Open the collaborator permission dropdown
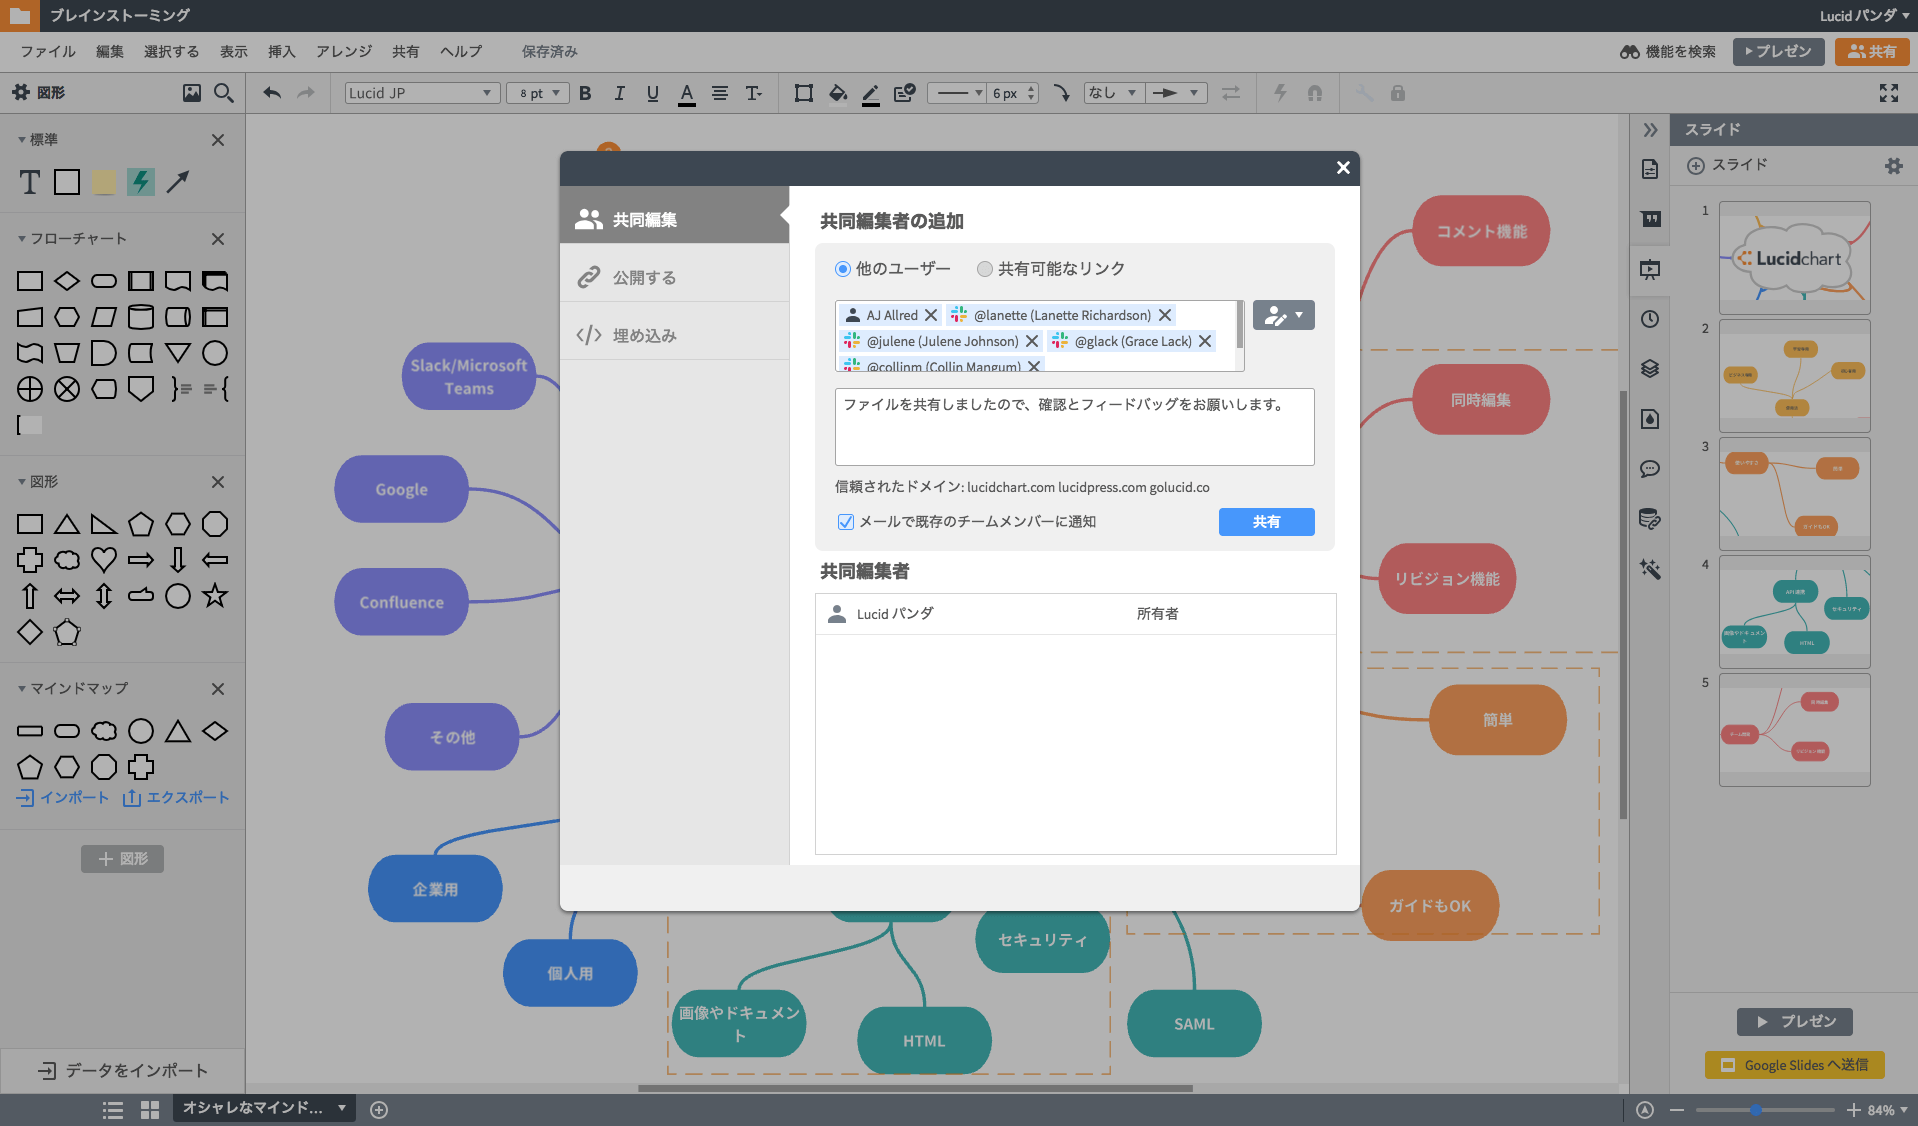1918x1126 pixels. (1283, 315)
